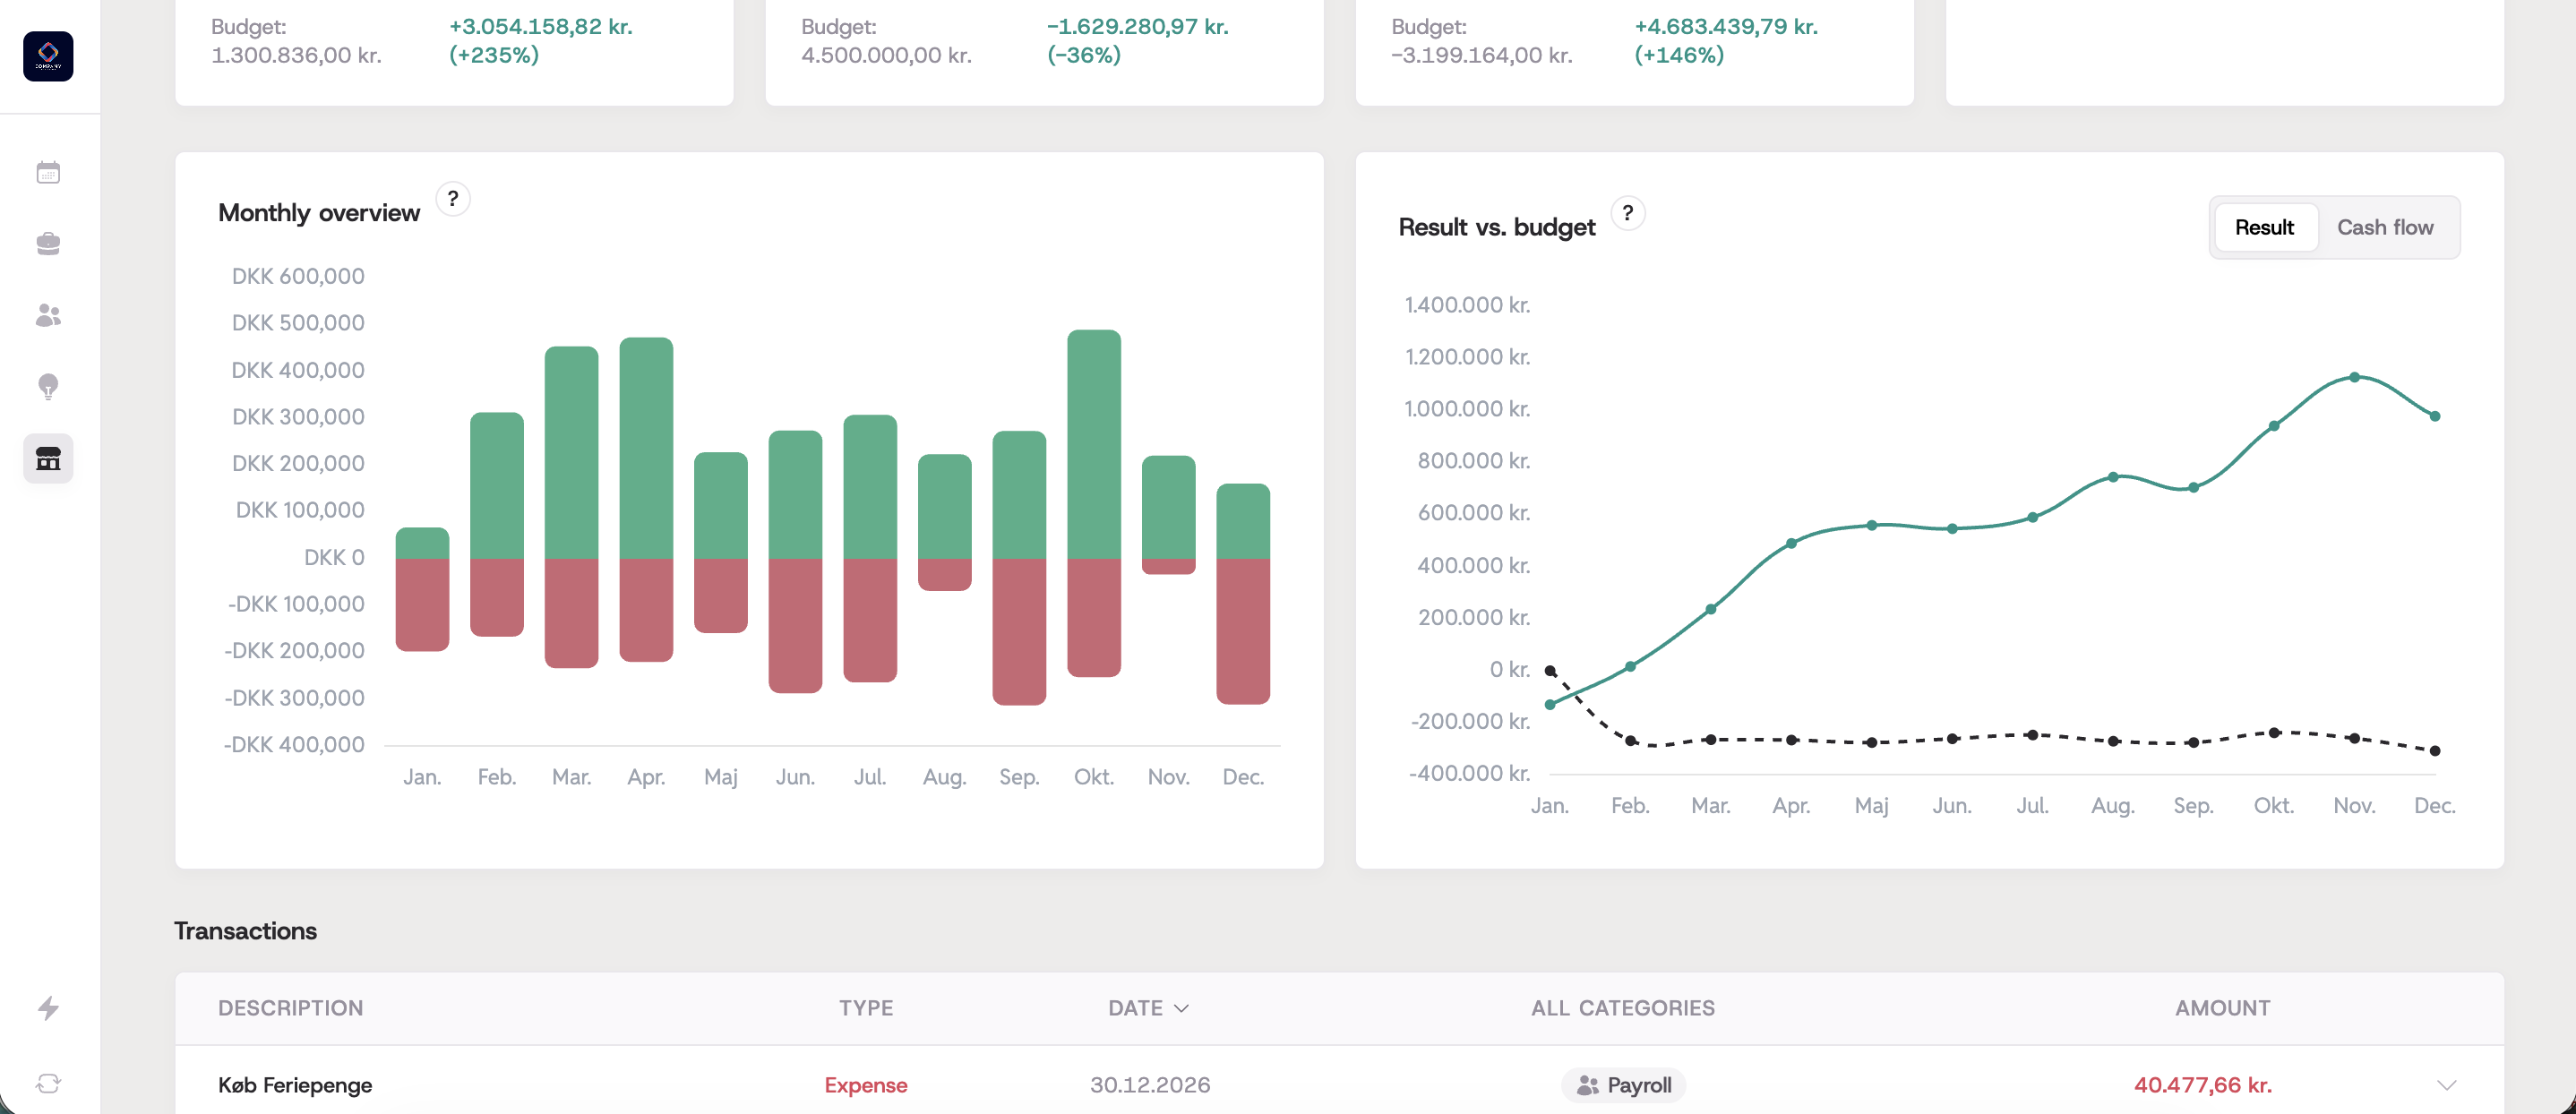Screen dimensions: 2576x1114
Task: Click the Result vs. budget question mark
Action: pos(1628,213)
